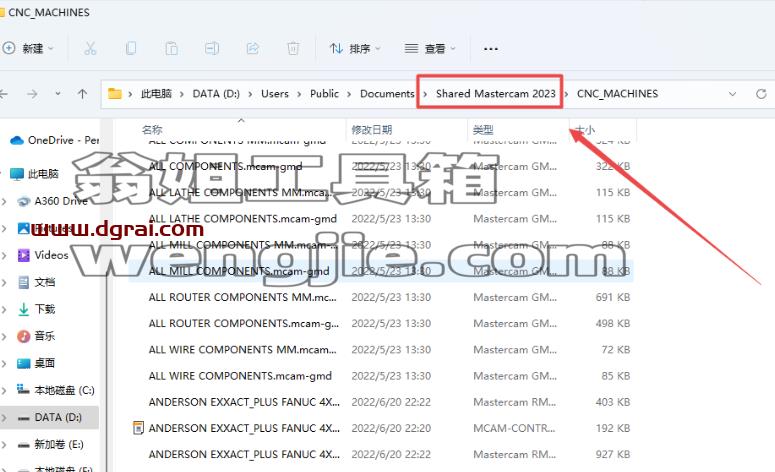Open A360 Drive in the sidebar
775x472 pixels.
52,201
